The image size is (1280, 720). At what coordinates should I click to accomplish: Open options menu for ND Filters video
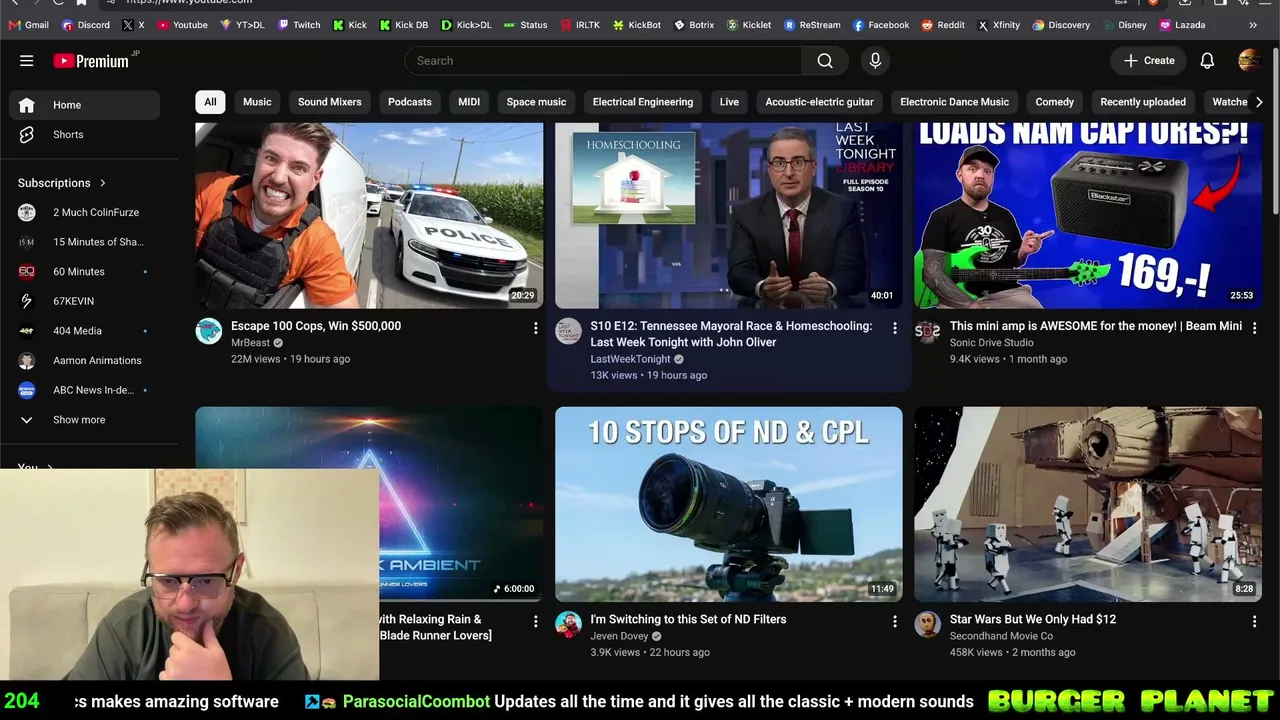(895, 621)
